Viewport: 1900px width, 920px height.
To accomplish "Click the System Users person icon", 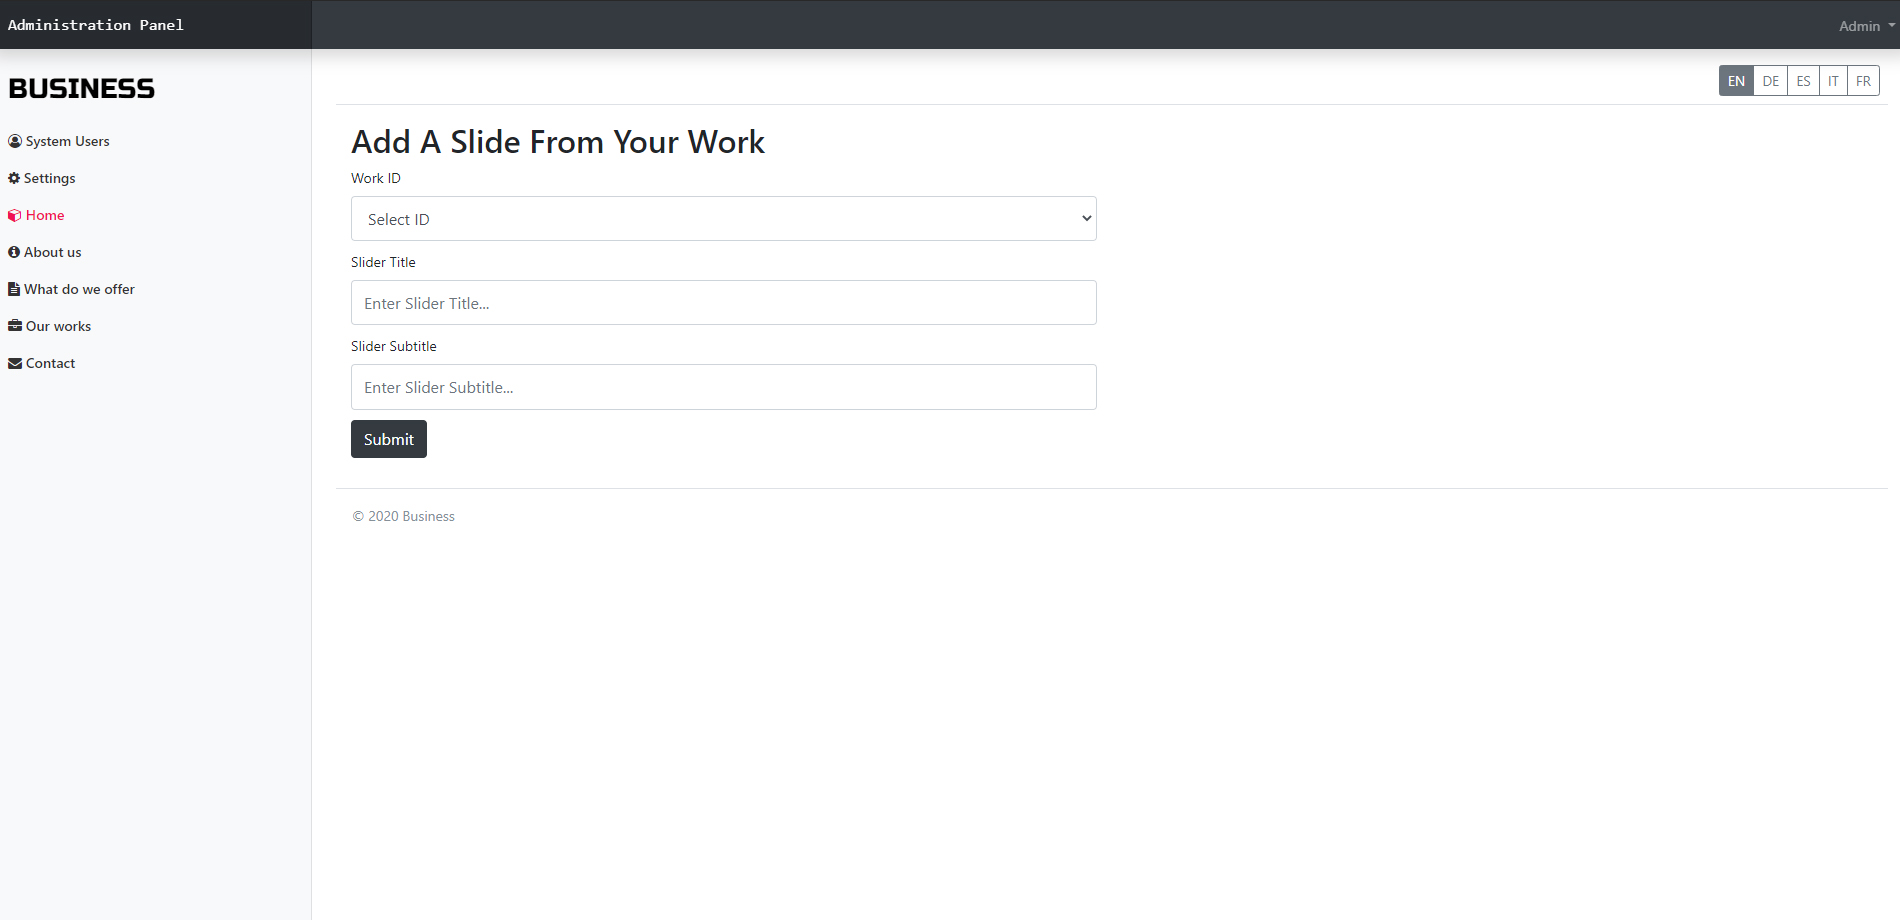I will click(15, 141).
